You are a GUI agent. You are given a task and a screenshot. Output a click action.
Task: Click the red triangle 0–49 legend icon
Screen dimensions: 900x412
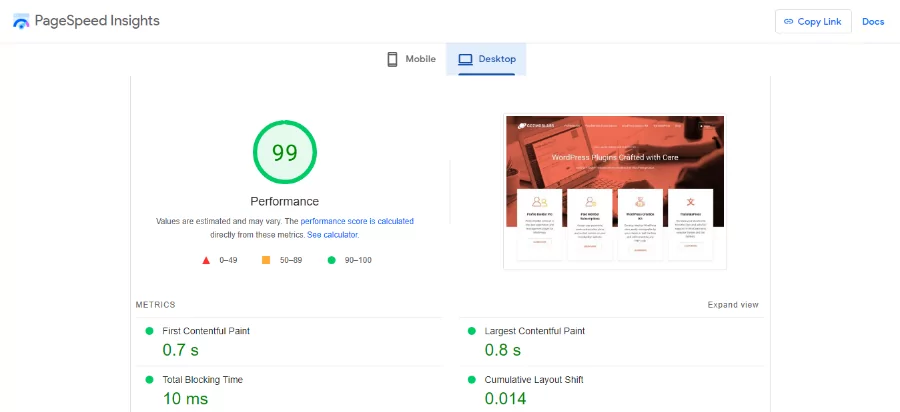[206, 260]
